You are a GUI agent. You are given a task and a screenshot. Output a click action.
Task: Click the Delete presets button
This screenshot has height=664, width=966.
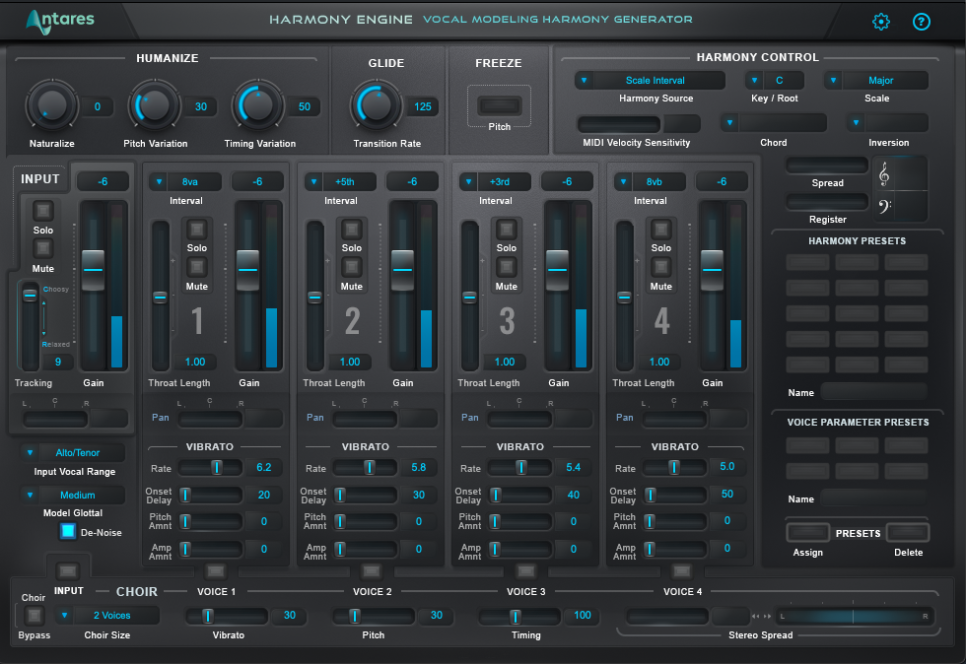point(907,532)
